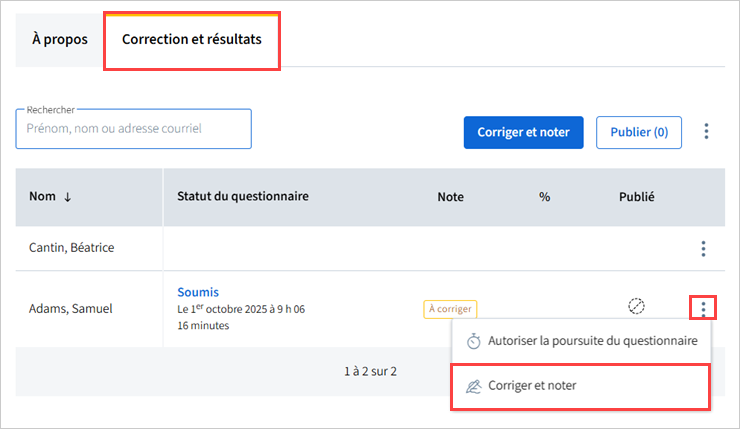Switch to the À propos tab
This screenshot has height=429, width=740.
59,40
